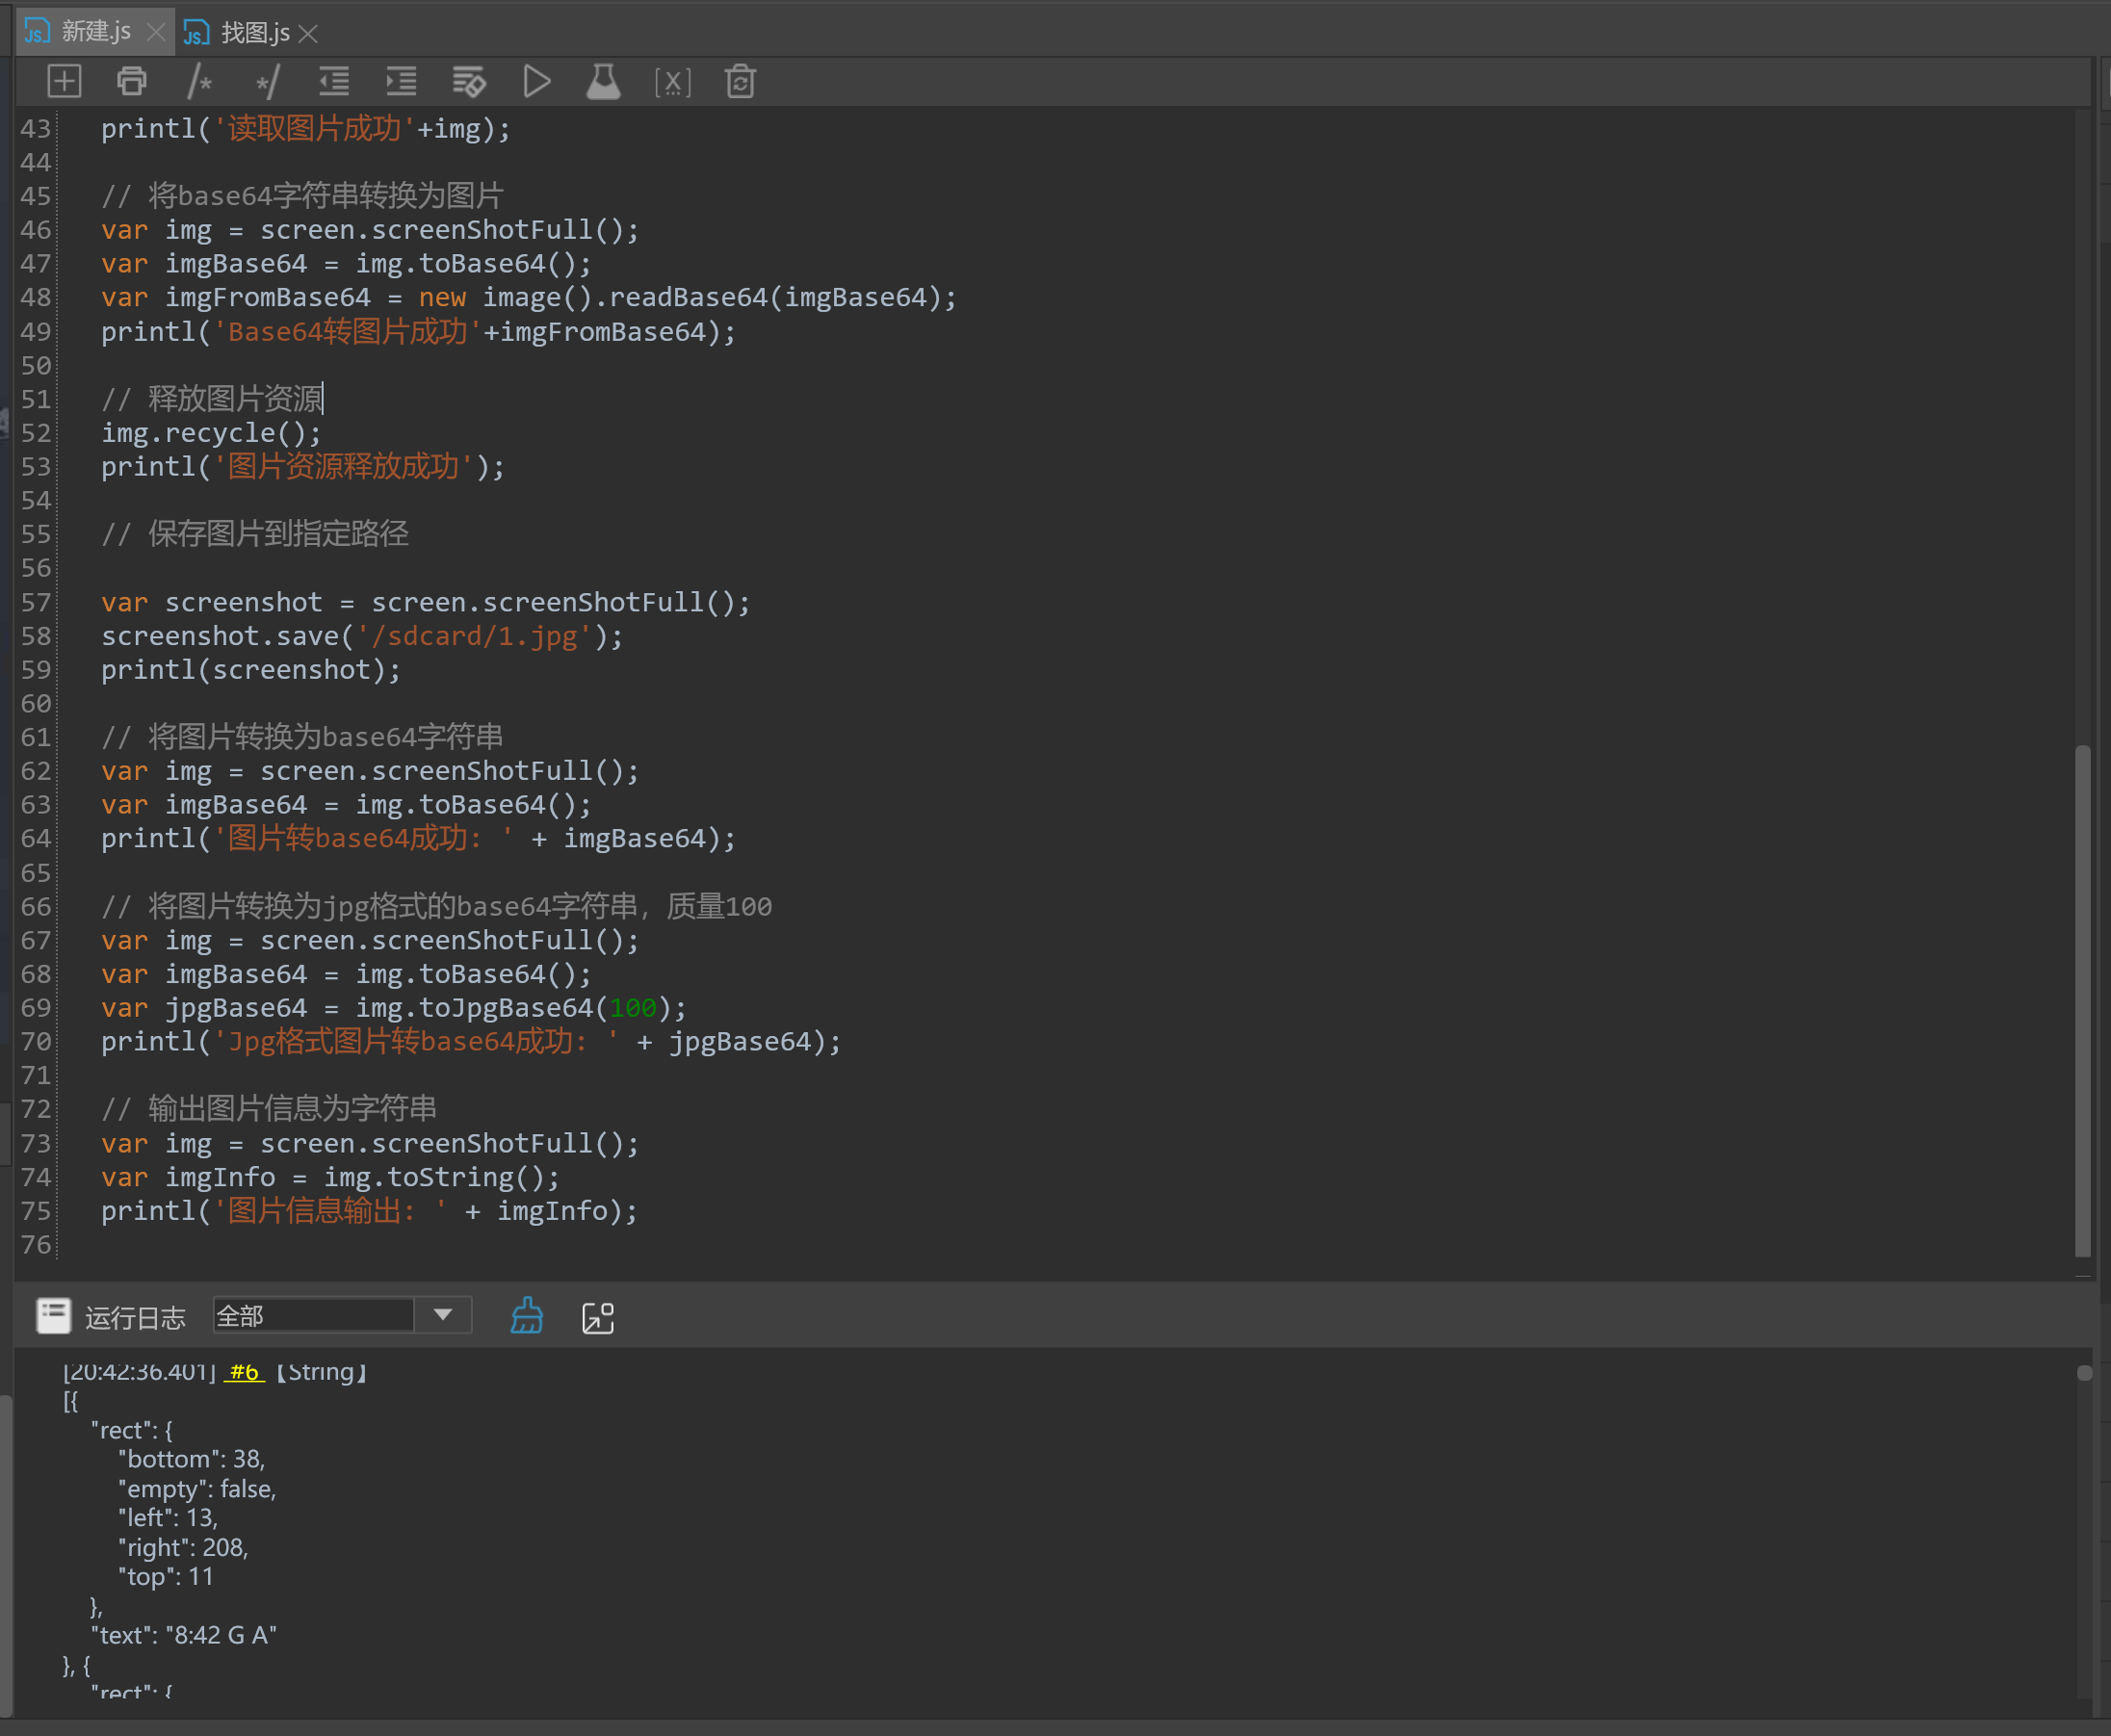Screen dimensions: 2111x1736
Task: Click the string '图片资源释放成功'
Action: (343, 467)
